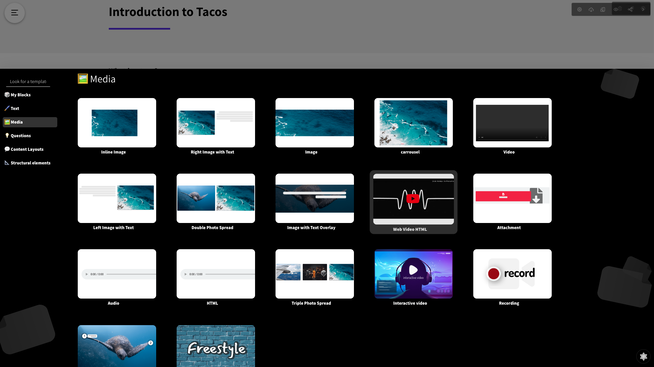Open the hamburger menu button
Viewport: 654px width, 367px height.
[x=15, y=13]
